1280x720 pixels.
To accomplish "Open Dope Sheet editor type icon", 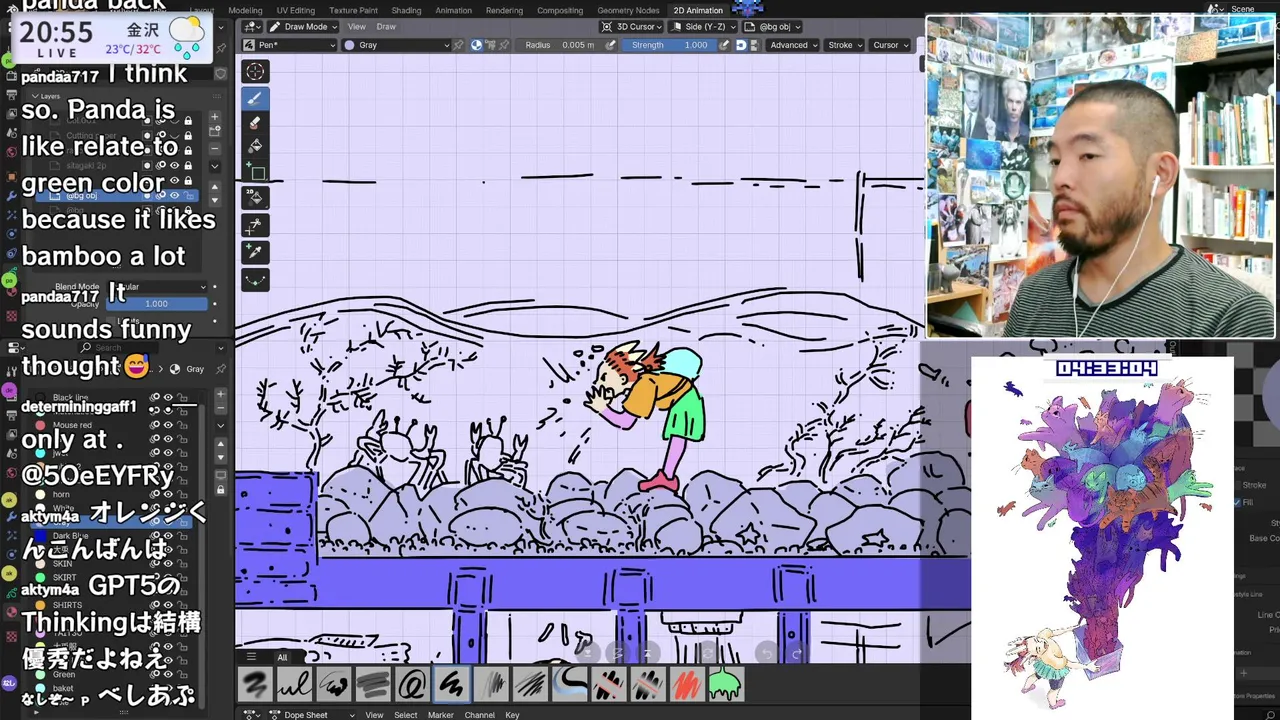I will [252, 715].
